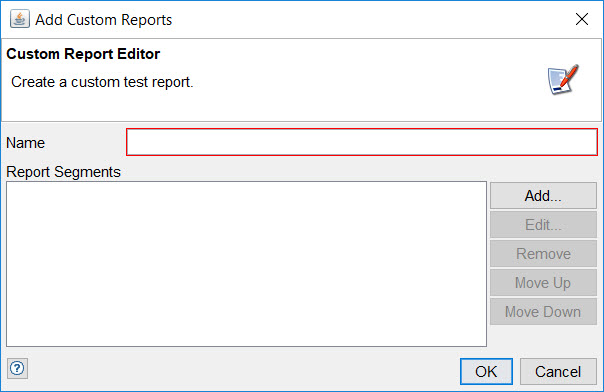Click the Move Down button
The height and width of the screenshot is (392, 604).
click(543, 312)
